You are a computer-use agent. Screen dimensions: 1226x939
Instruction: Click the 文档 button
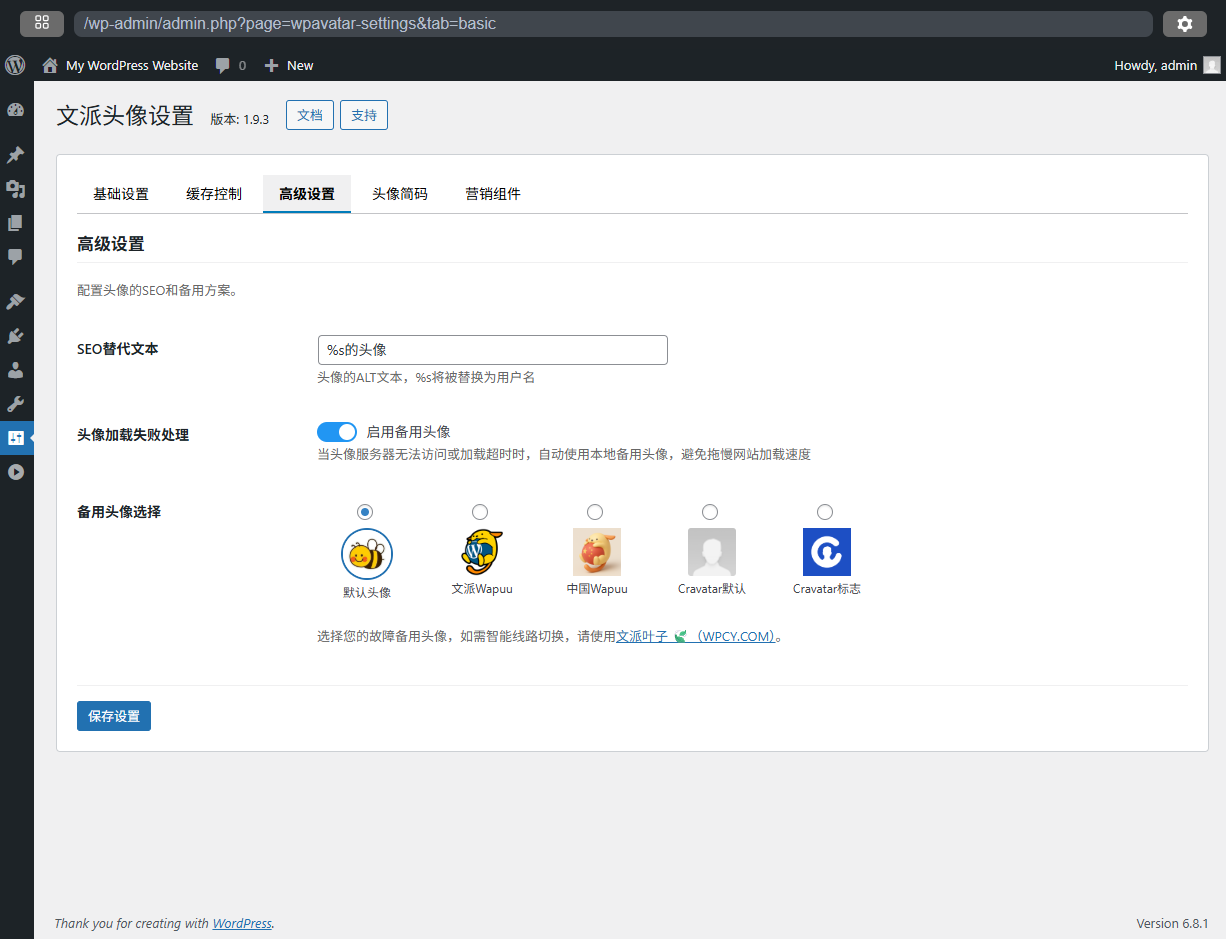click(310, 115)
